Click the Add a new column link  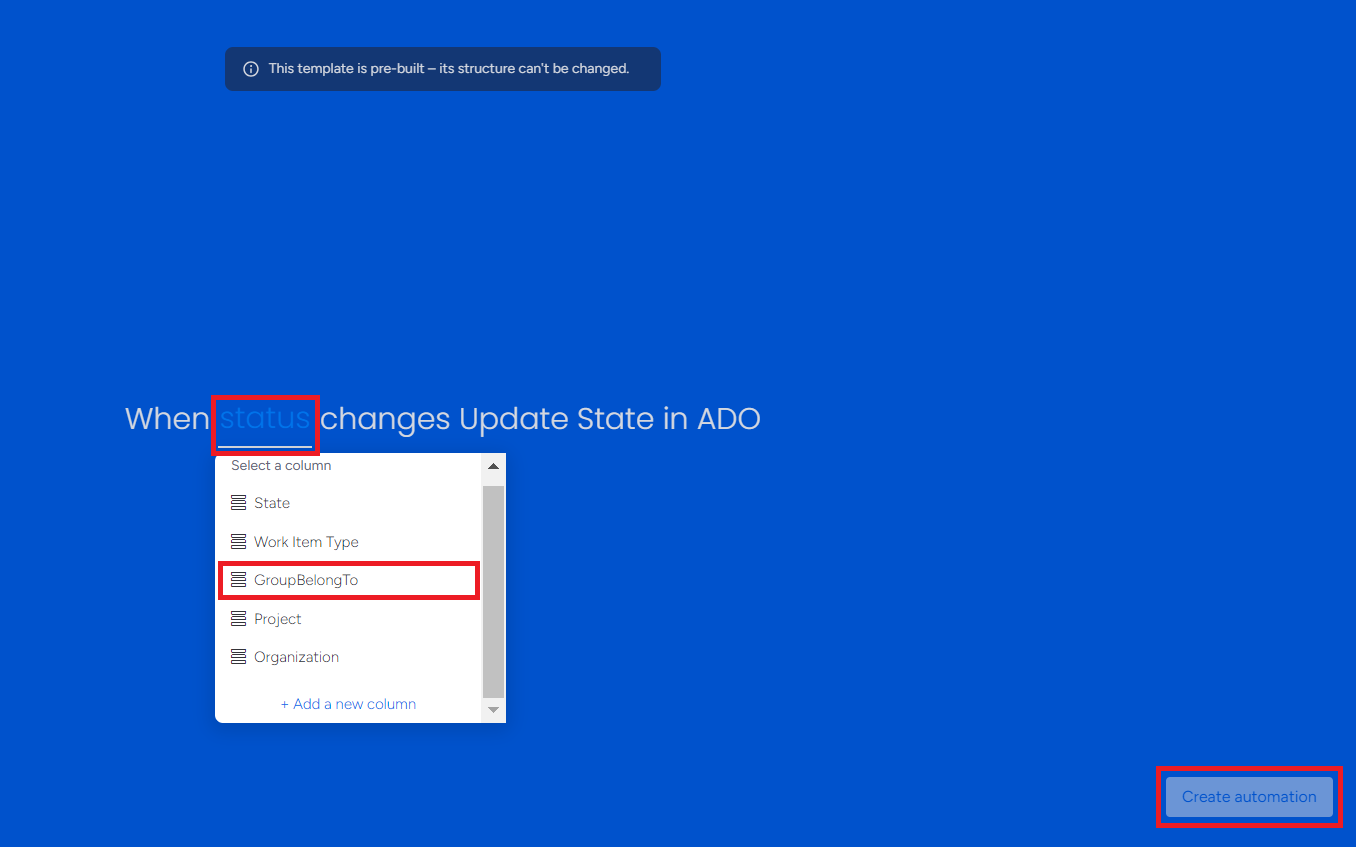(x=348, y=704)
